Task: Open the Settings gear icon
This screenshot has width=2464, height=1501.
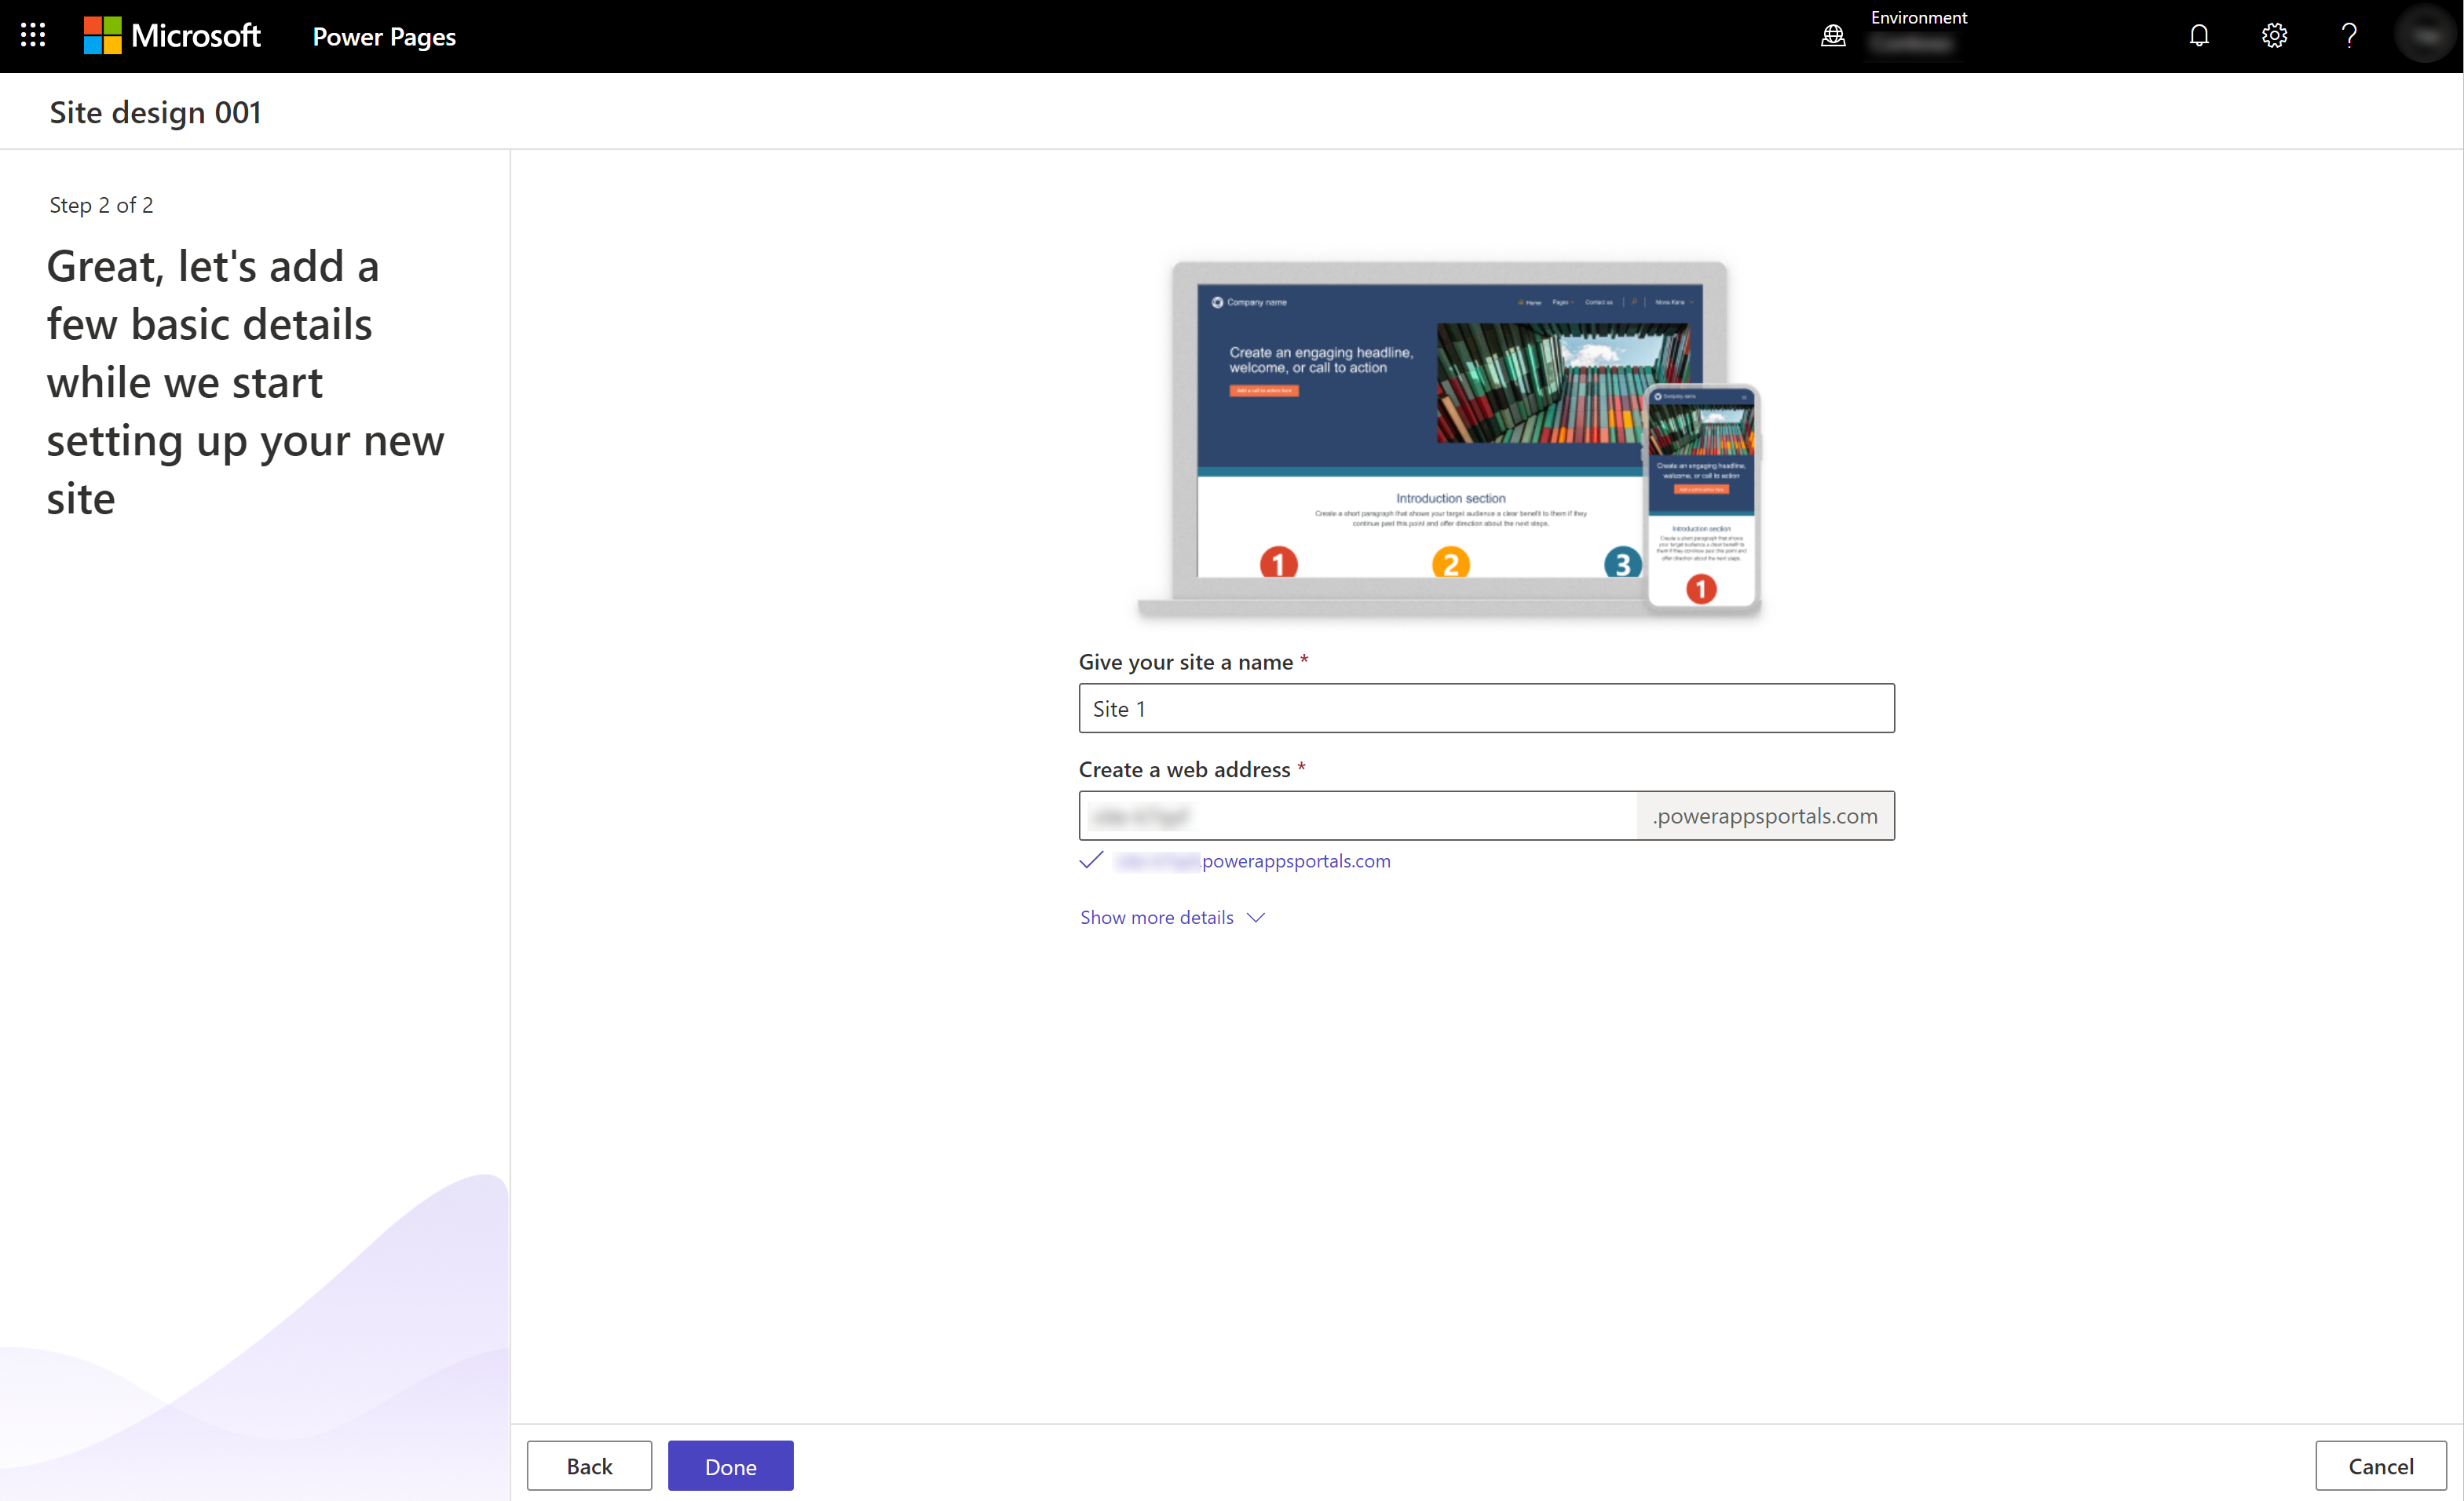Action: [x=2276, y=35]
